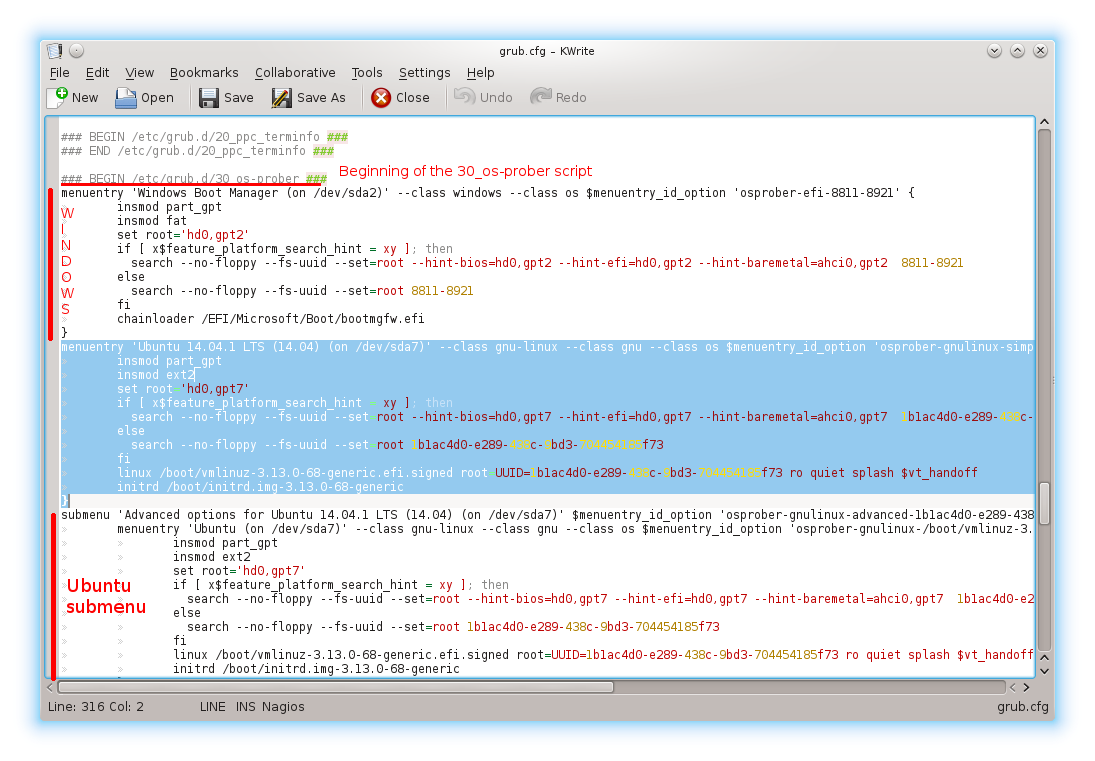Open the Help menu
This screenshot has height=761, width=1095.
(480, 73)
